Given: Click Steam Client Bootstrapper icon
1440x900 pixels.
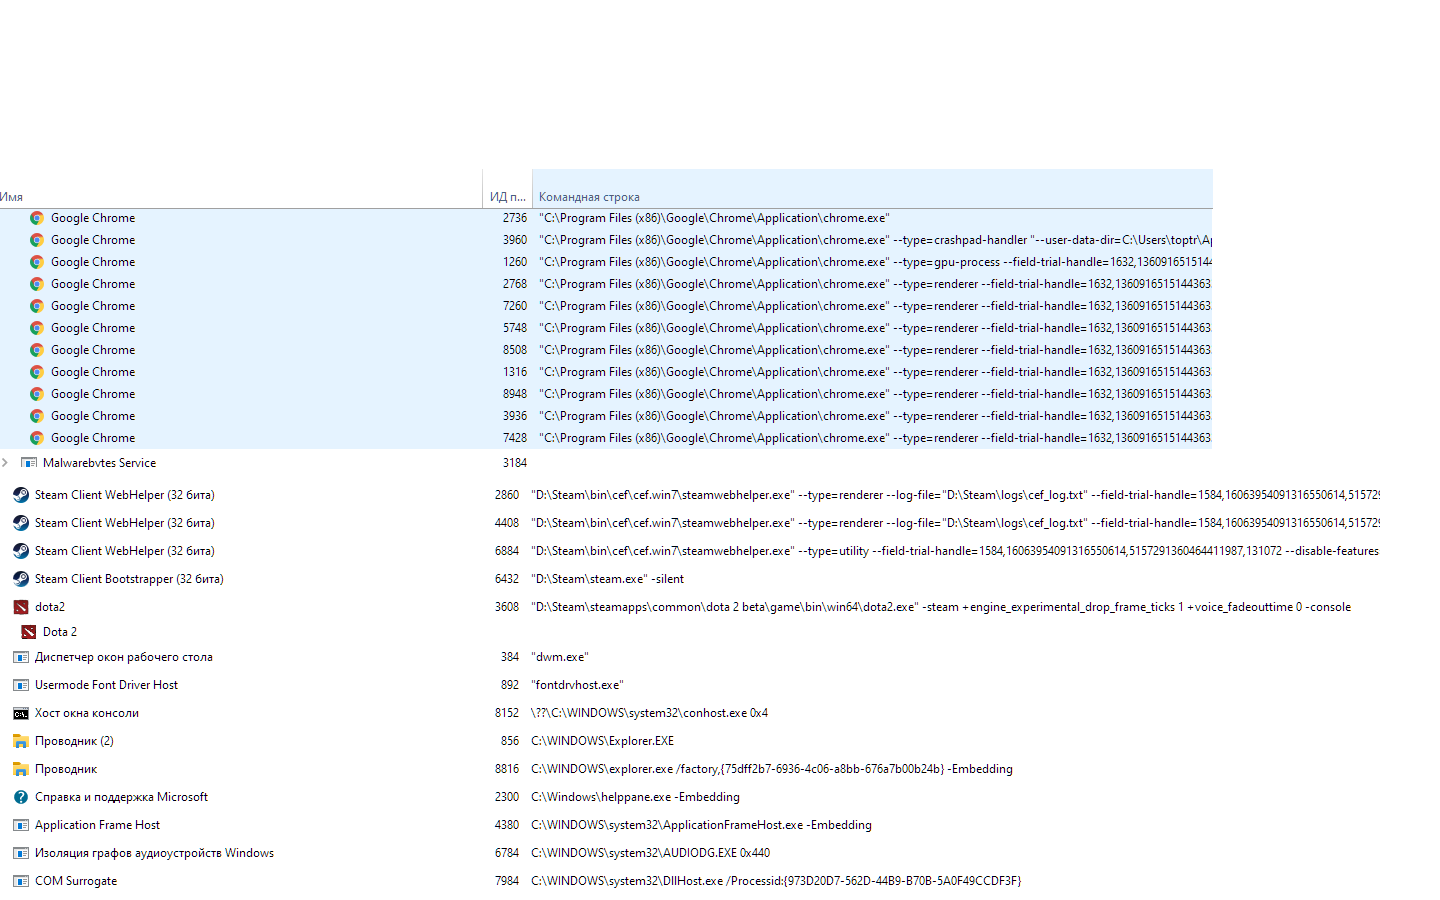Looking at the screenshot, I should 21,579.
